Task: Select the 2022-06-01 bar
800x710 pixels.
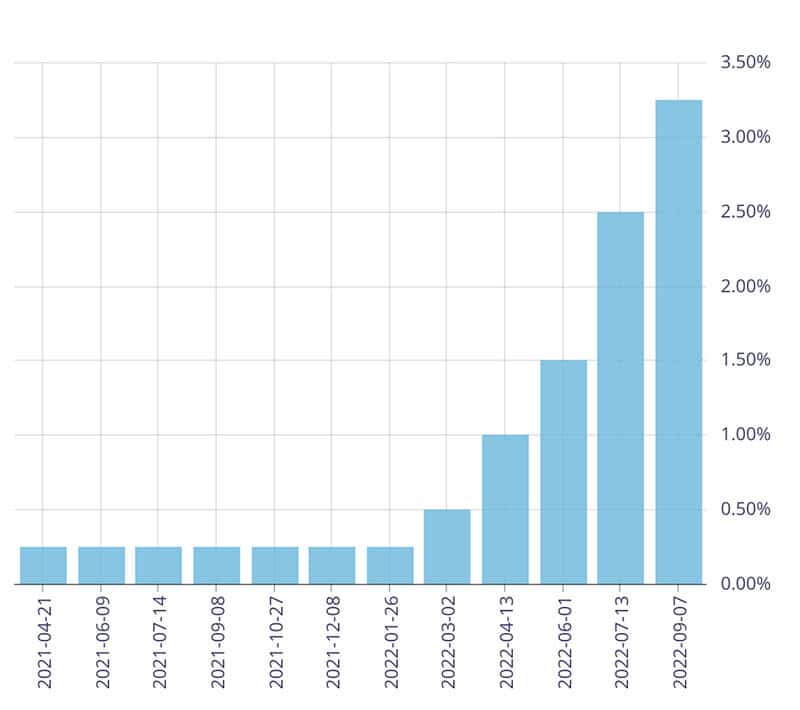Action: 563,472
